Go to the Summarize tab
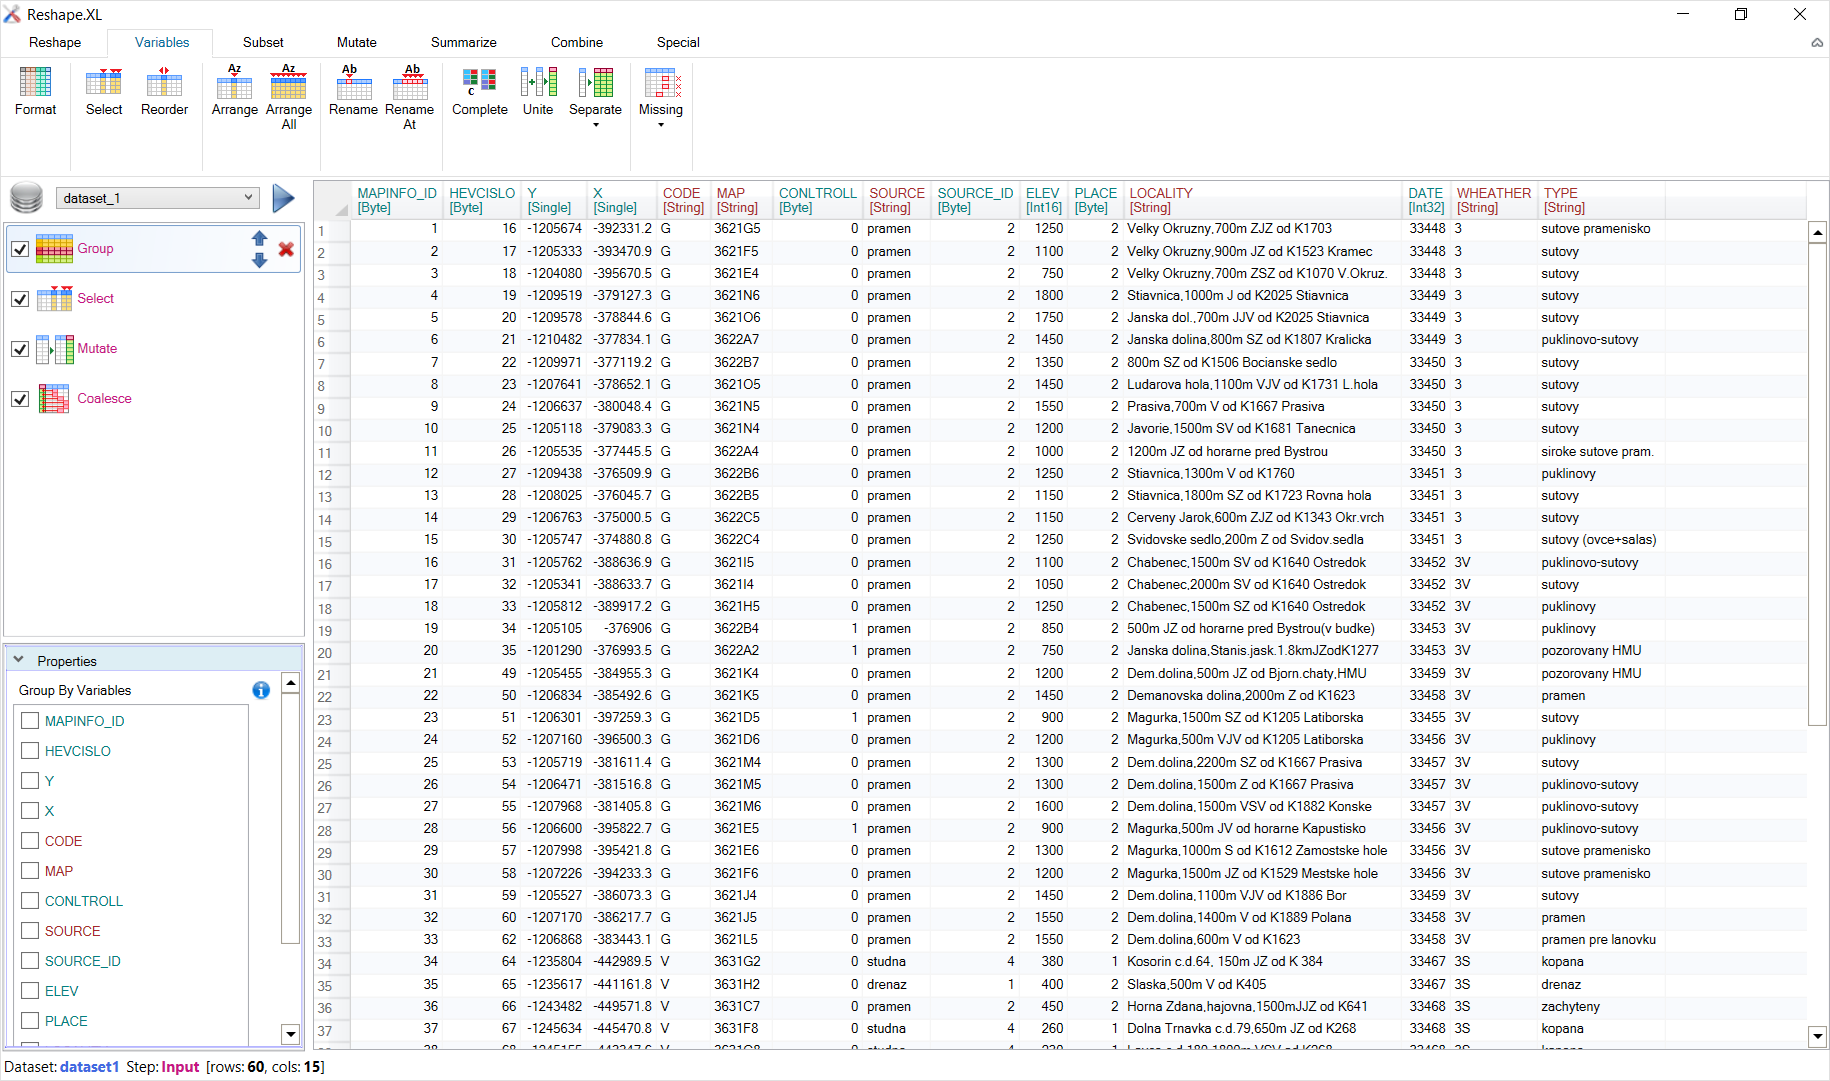The height and width of the screenshot is (1081, 1830). point(464,43)
